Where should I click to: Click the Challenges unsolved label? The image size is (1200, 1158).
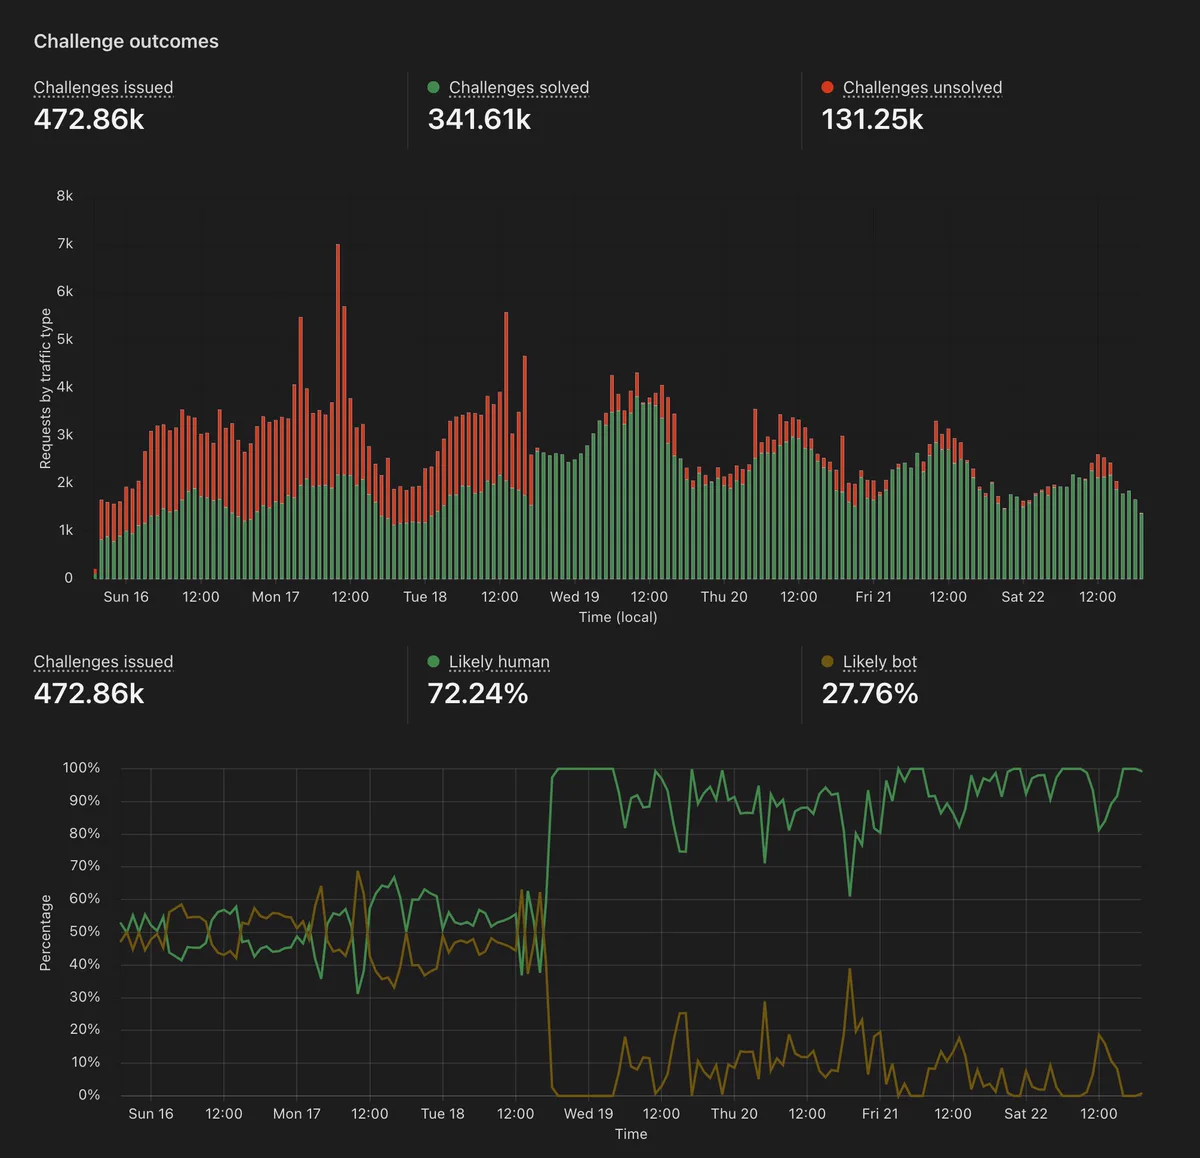point(922,87)
